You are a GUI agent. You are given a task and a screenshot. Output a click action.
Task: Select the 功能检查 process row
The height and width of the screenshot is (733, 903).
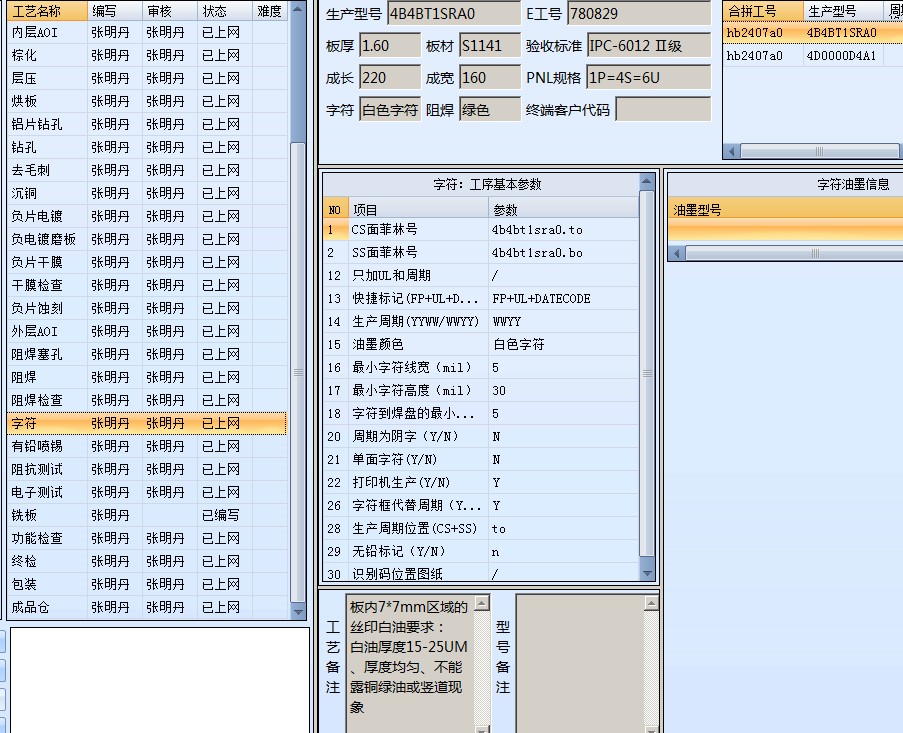pos(147,539)
